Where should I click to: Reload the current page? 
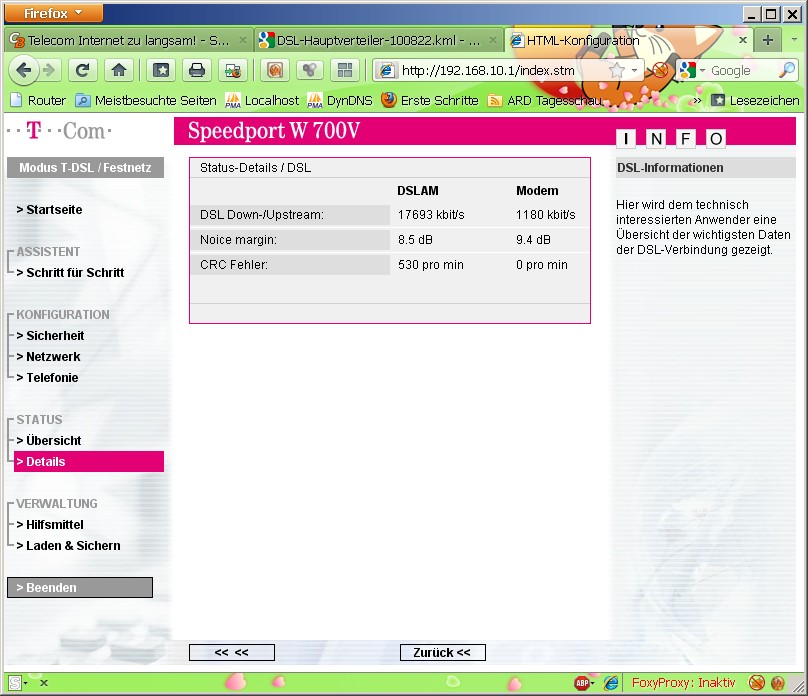pos(82,70)
